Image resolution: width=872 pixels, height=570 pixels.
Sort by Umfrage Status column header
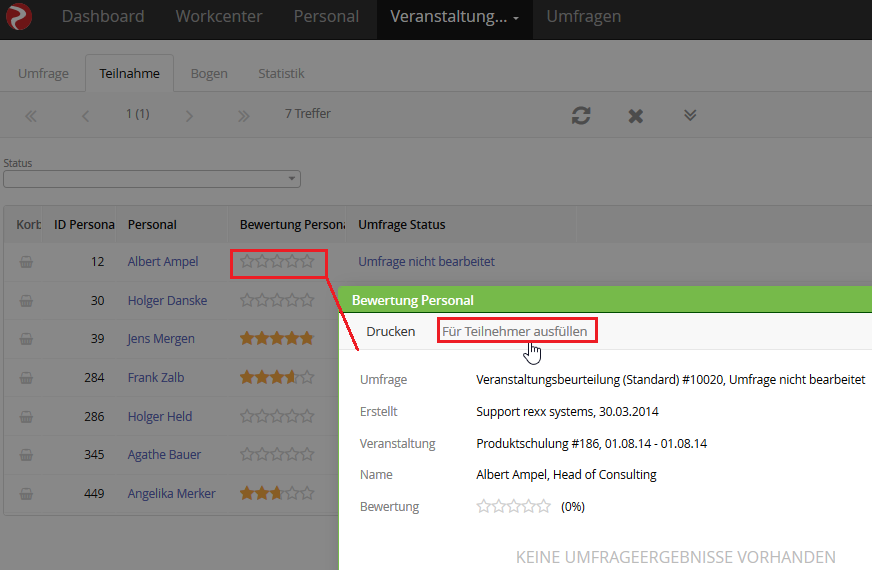(x=402, y=225)
